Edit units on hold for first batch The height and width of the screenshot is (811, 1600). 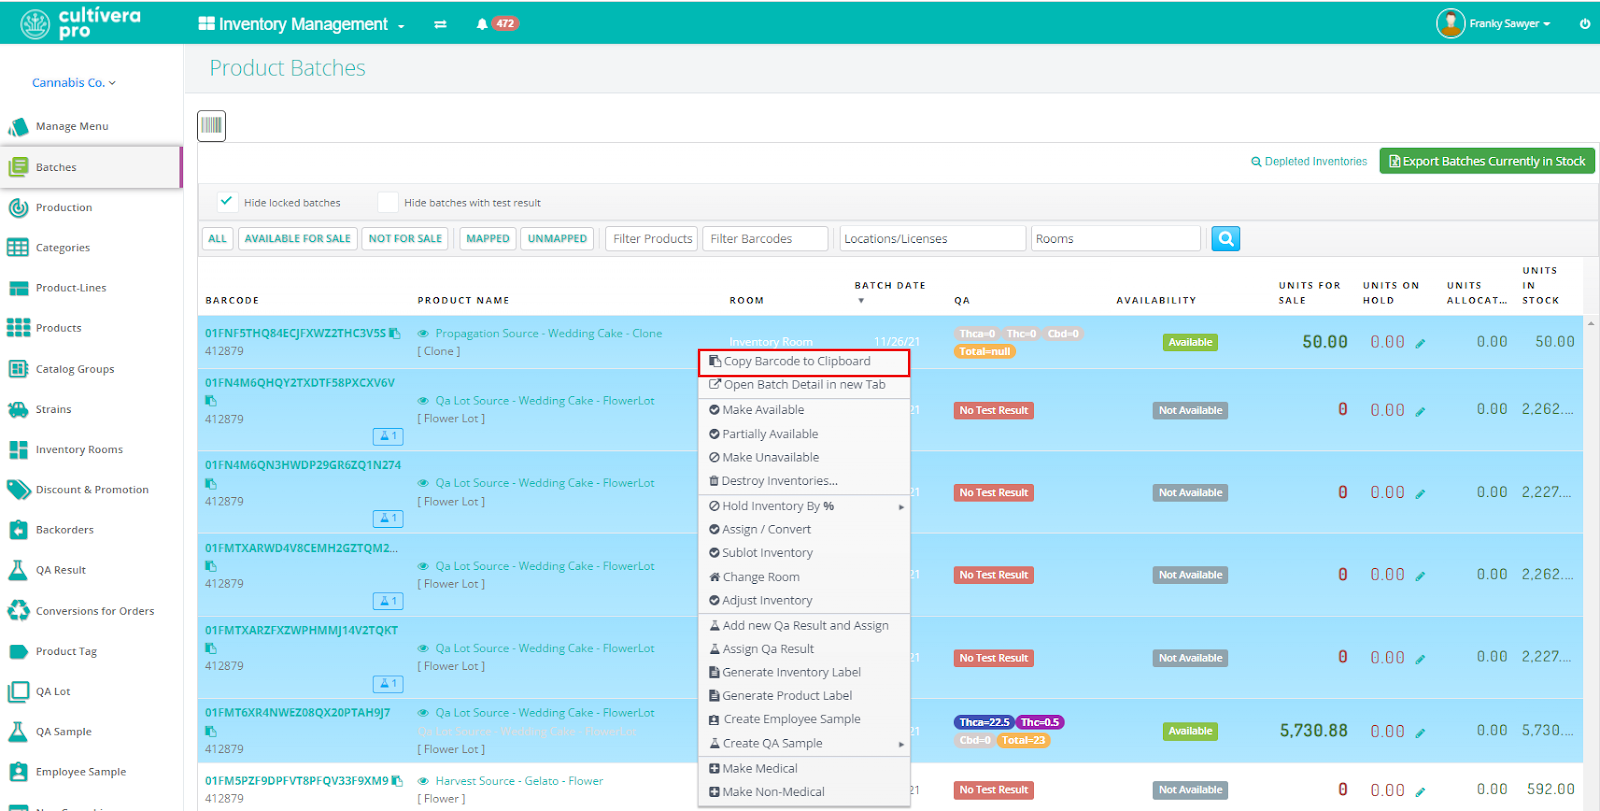[x=1420, y=343]
